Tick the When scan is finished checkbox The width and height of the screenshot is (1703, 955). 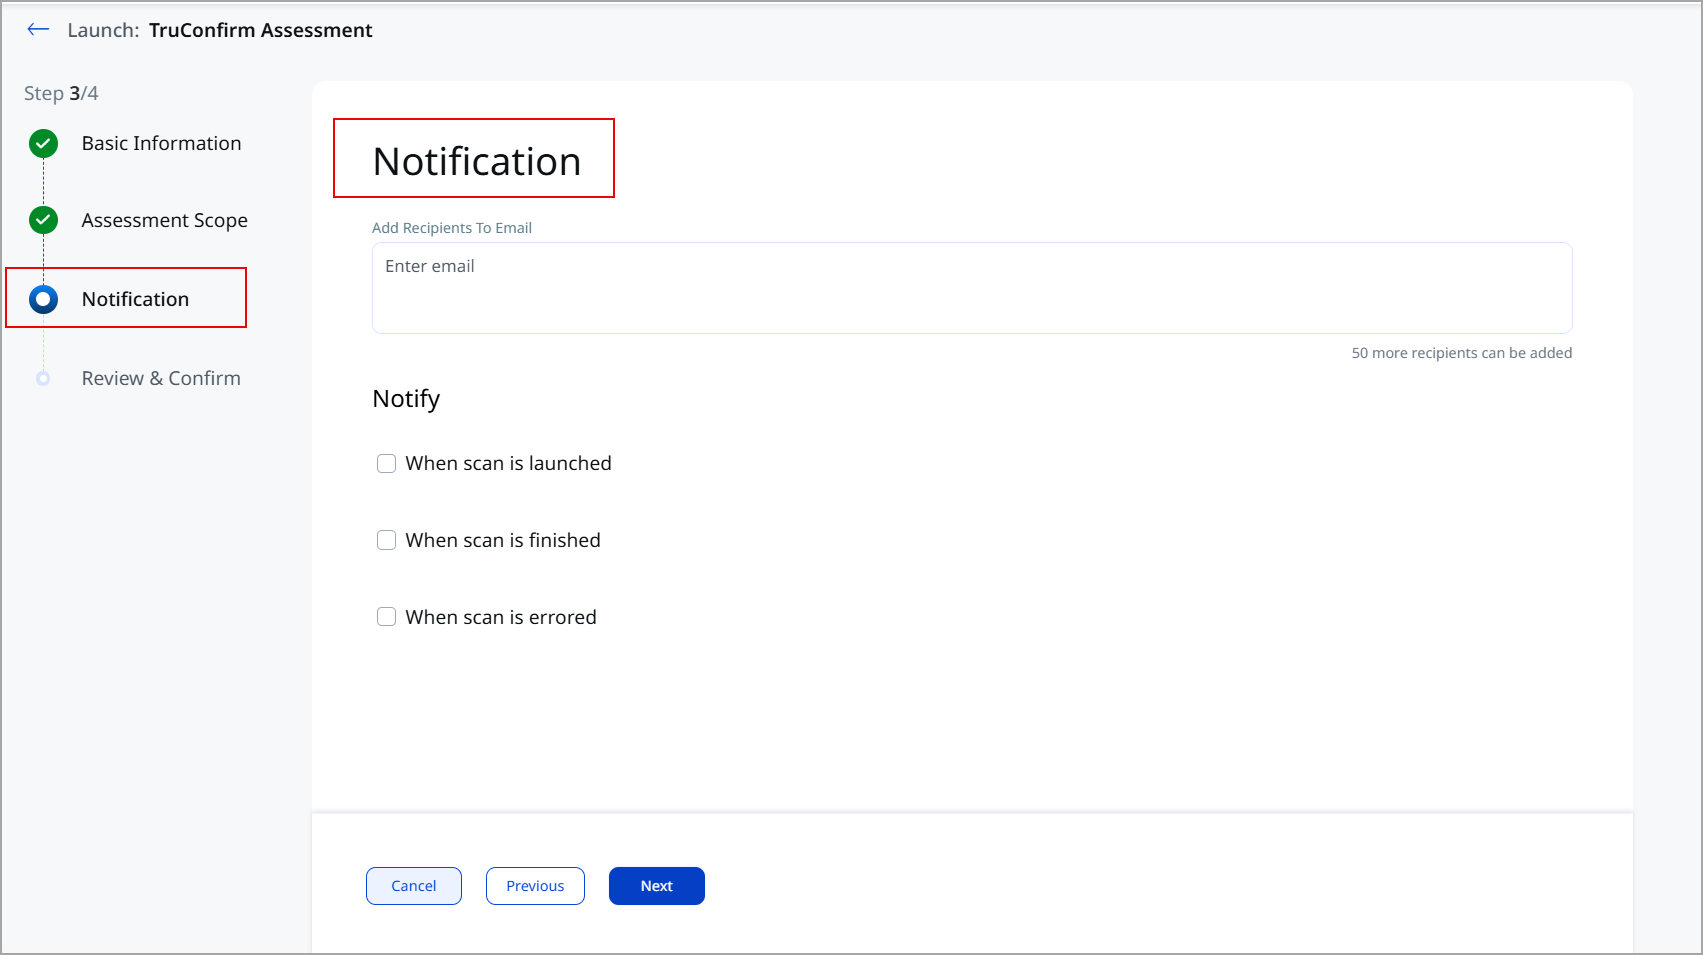(x=386, y=540)
